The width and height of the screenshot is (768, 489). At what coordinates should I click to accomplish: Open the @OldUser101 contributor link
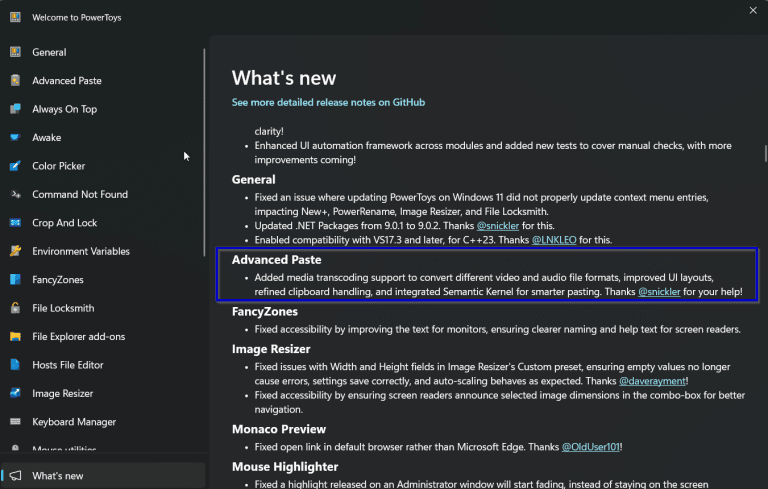tap(590, 447)
